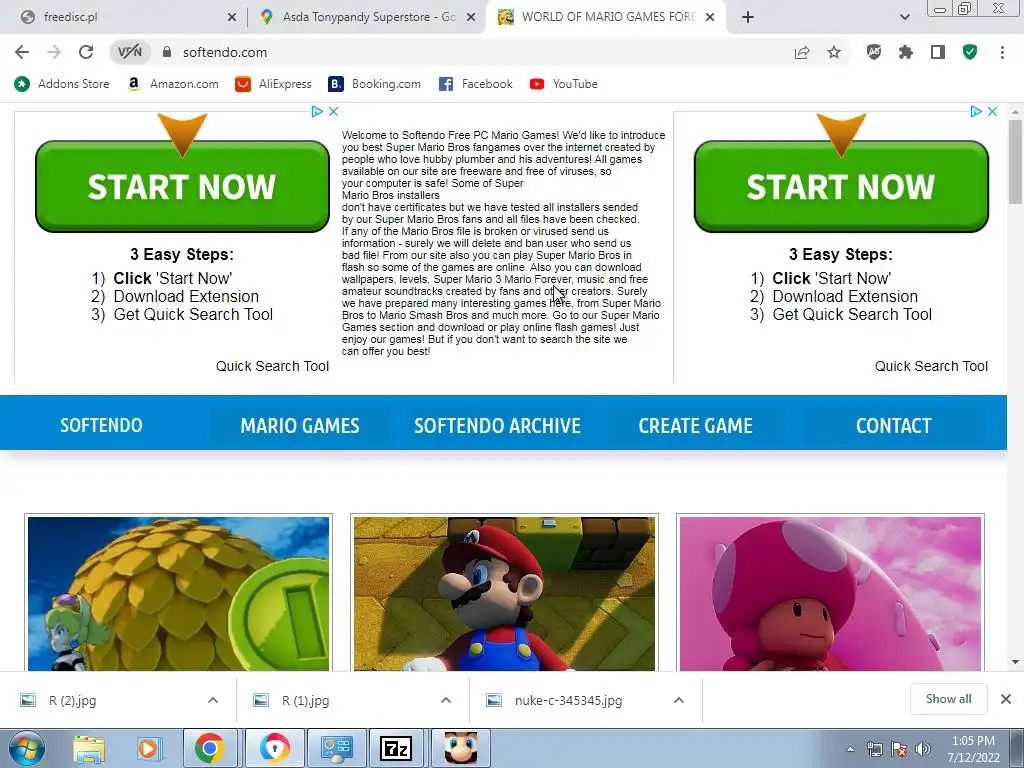Image resolution: width=1024 pixels, height=768 pixels.
Task: Open the CONTACT menu item
Action: pyautogui.click(x=893, y=426)
